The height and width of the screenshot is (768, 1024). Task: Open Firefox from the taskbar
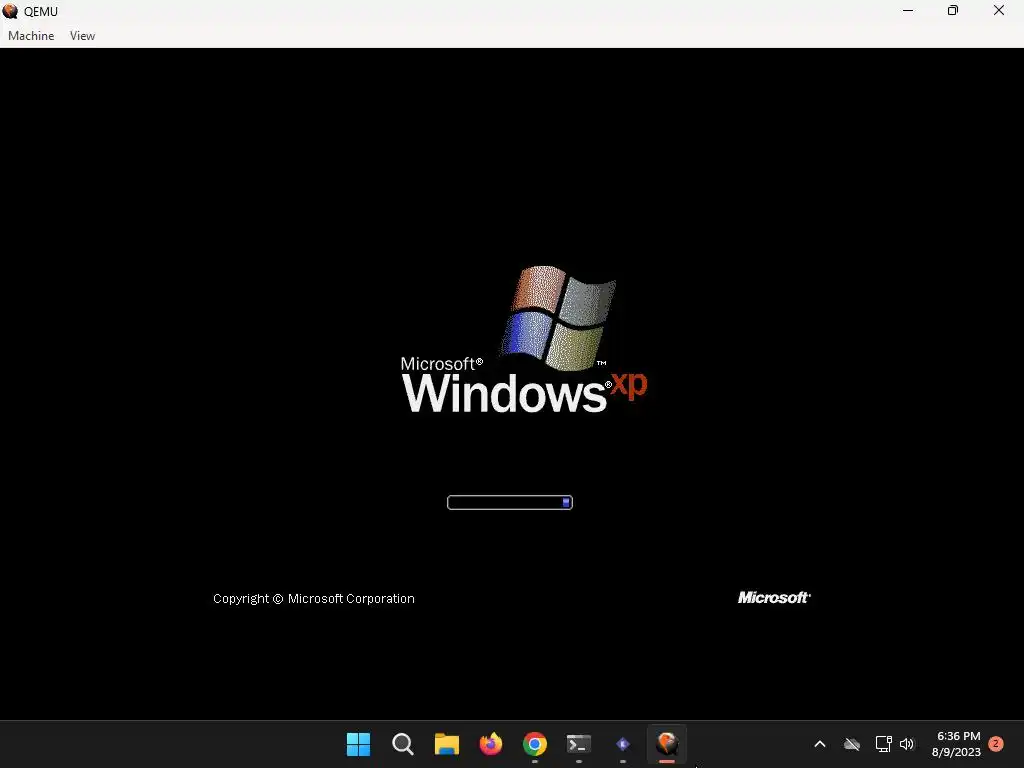pos(490,744)
